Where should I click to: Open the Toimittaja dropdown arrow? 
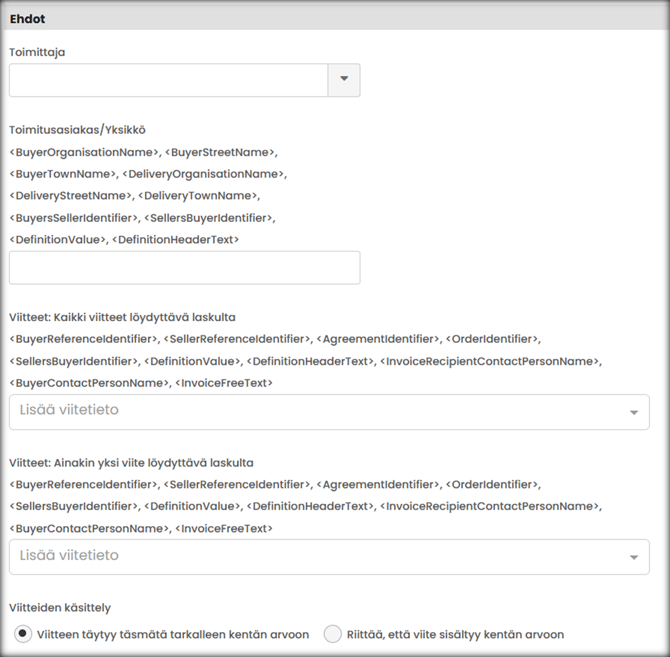(x=344, y=80)
